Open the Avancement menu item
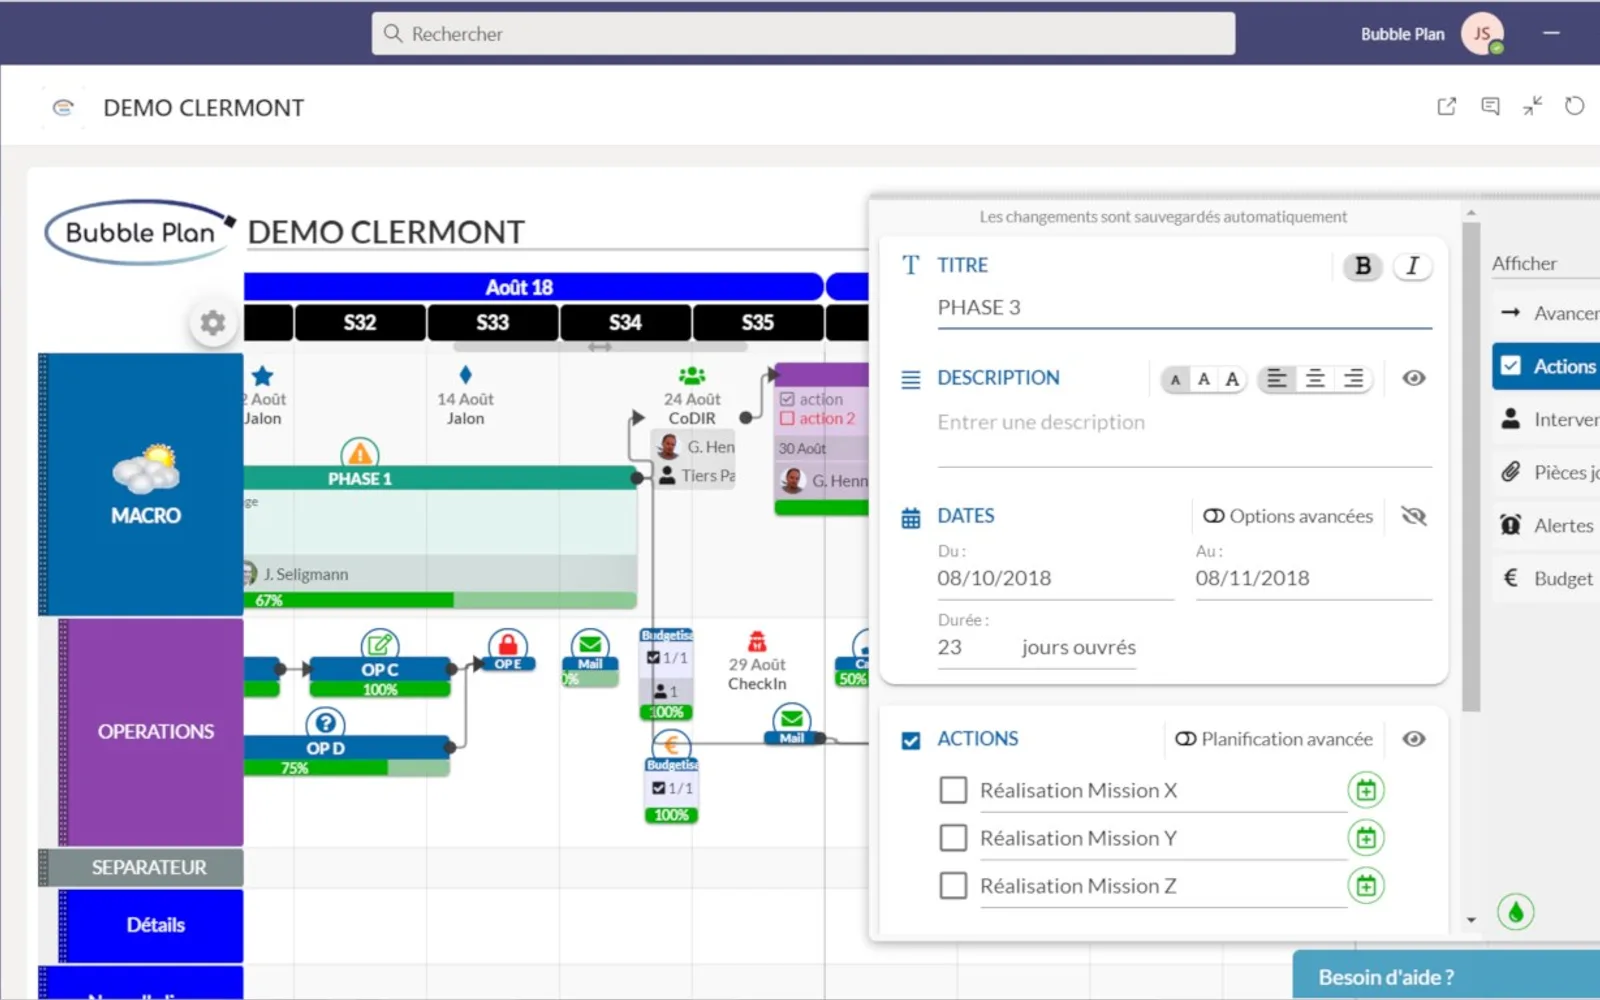Image resolution: width=1600 pixels, height=1000 pixels. pyautogui.click(x=1546, y=313)
